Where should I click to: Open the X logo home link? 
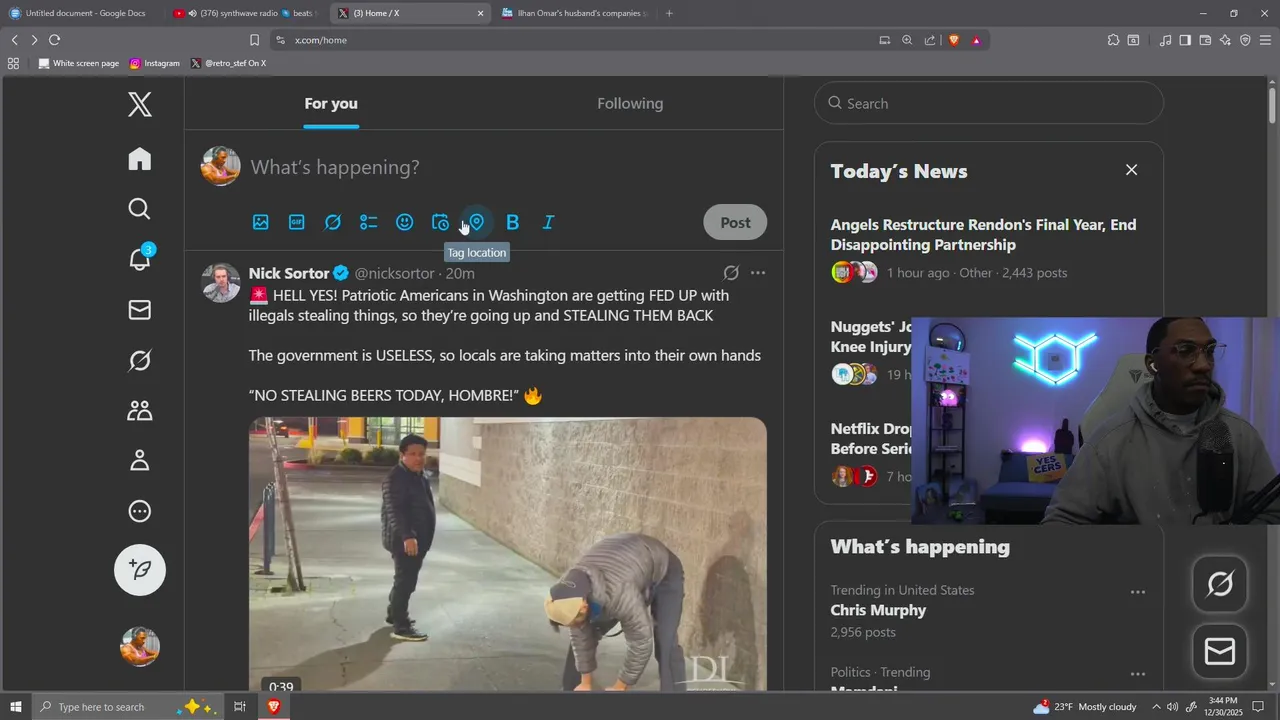(140, 104)
